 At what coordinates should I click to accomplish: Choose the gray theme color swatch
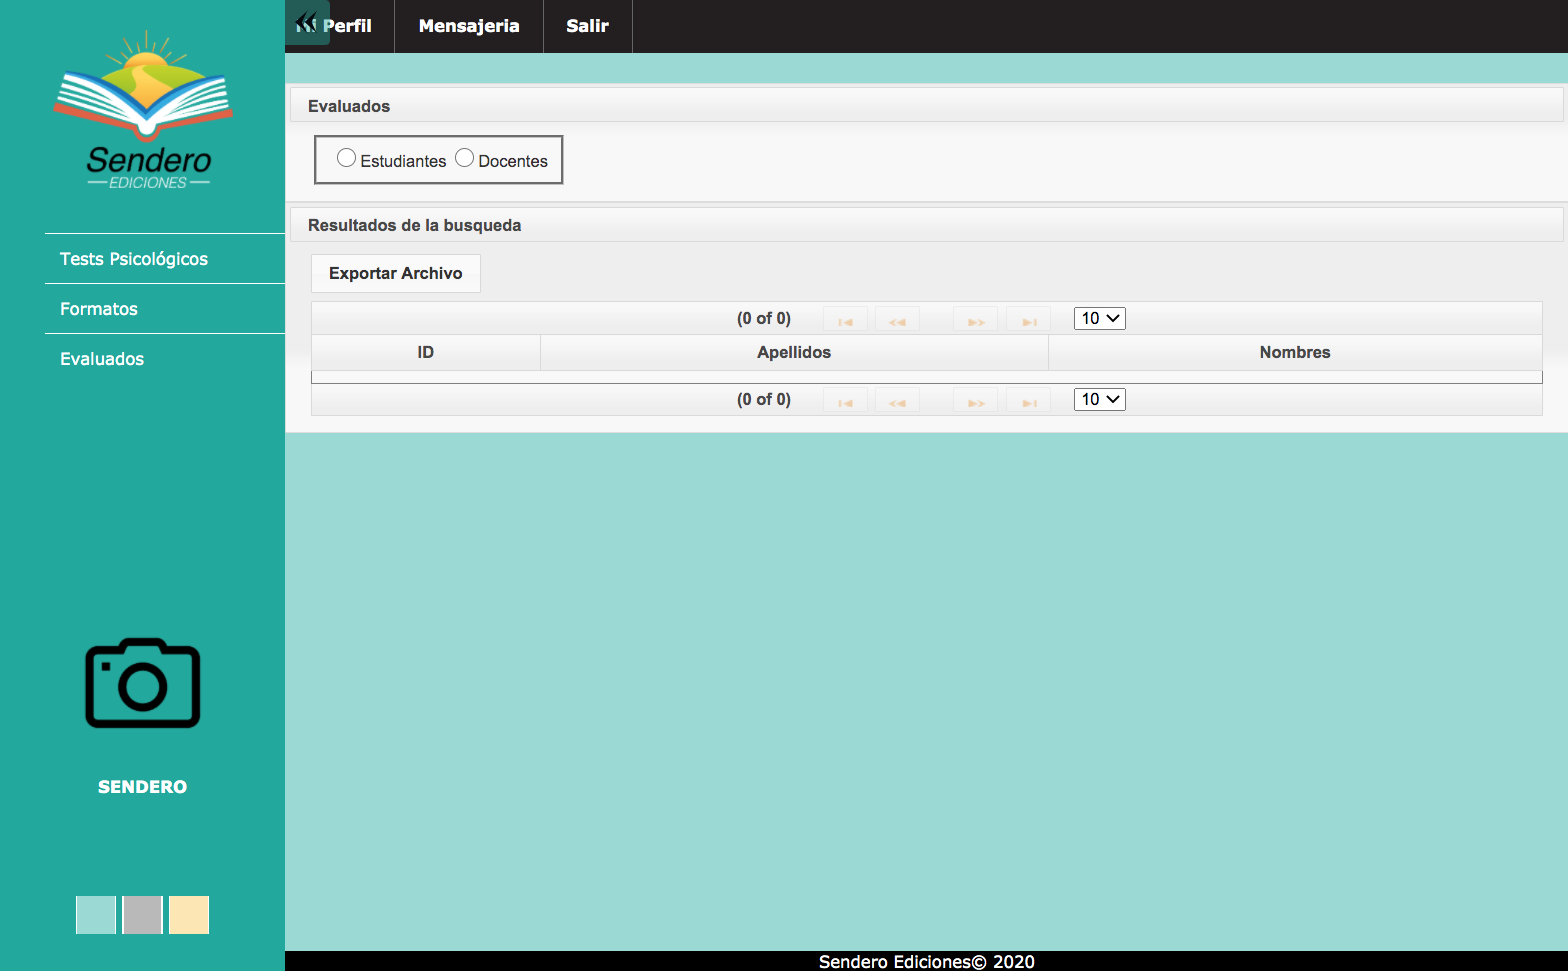coord(142,915)
